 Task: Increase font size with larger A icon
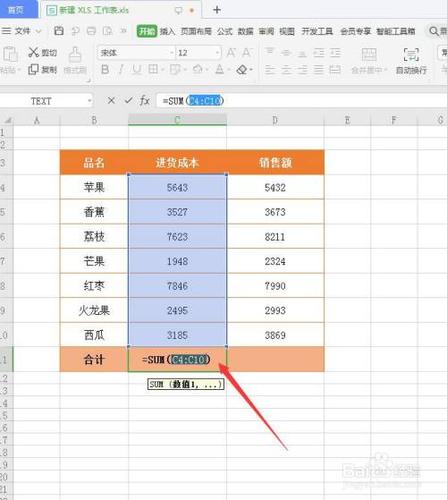[231, 53]
